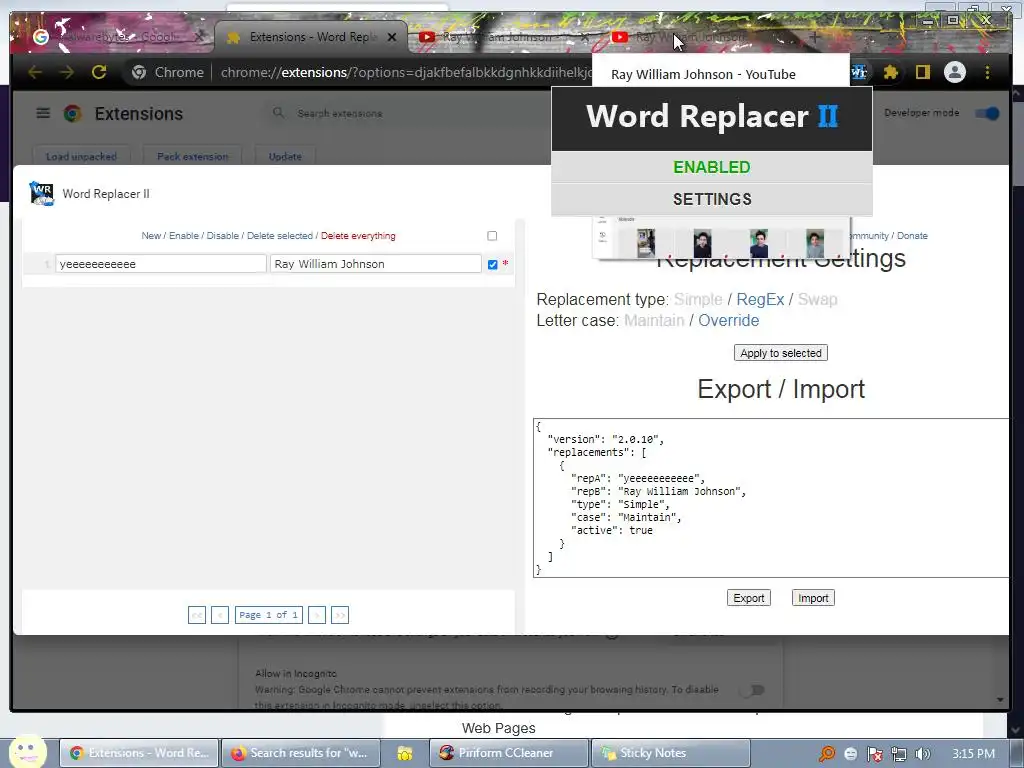Click the taskbar clock 3:15 PM

click(973, 754)
